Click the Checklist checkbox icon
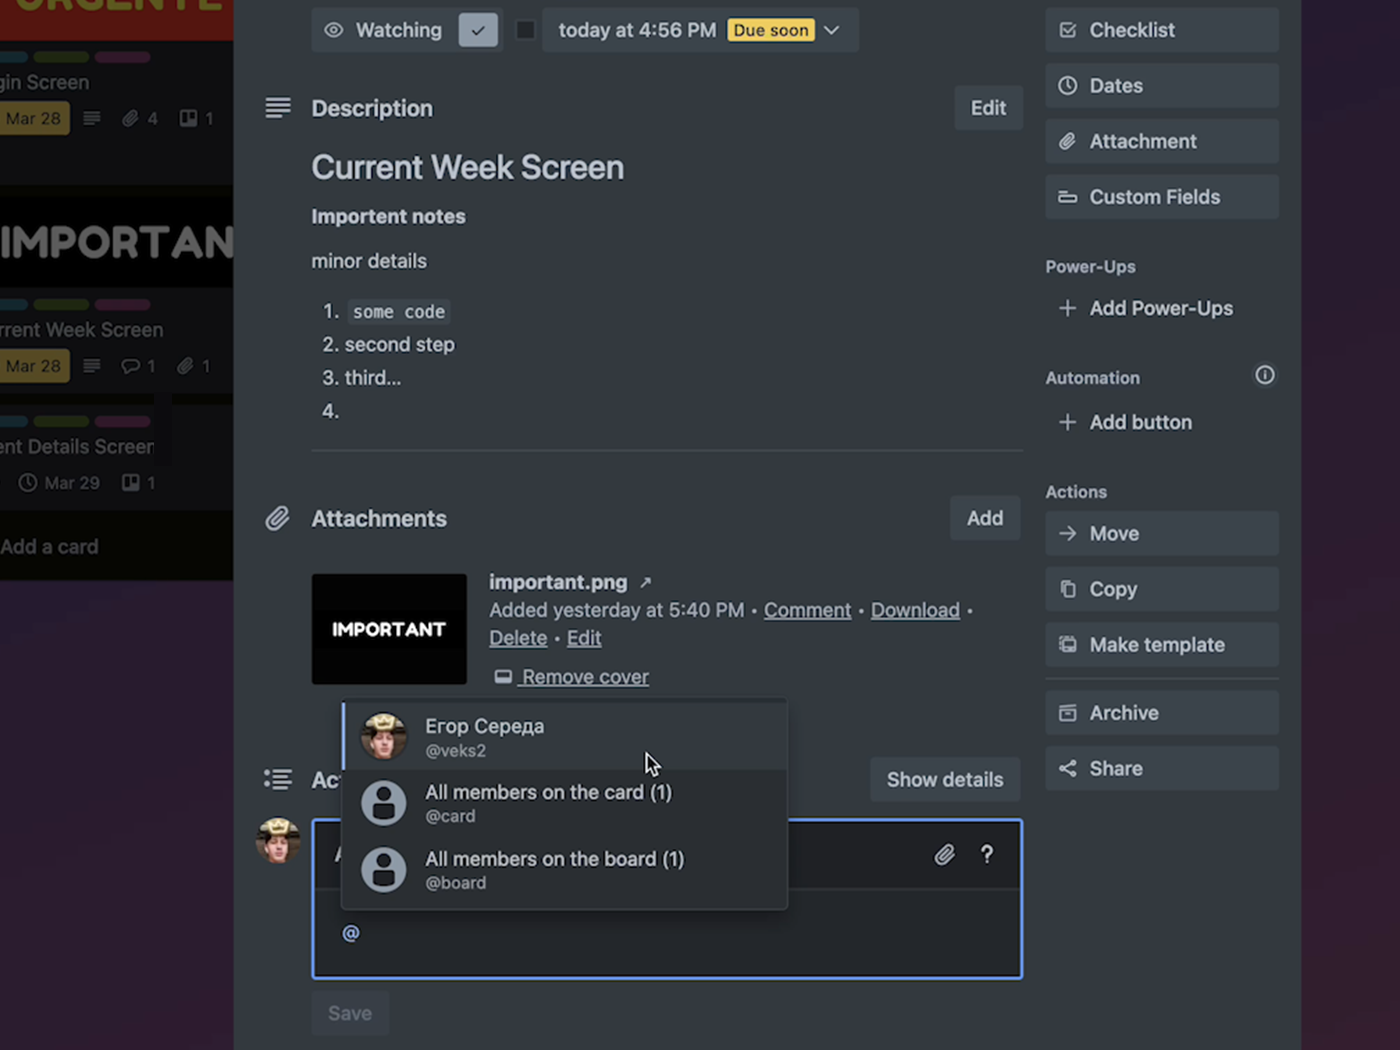The image size is (1400, 1050). (1068, 30)
